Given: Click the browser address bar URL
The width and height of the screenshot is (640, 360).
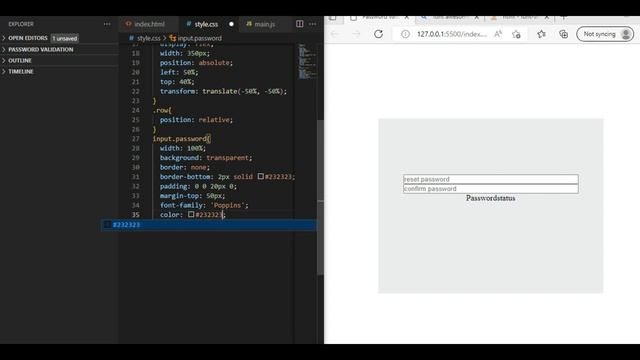Looking at the screenshot, I should pos(452,34).
